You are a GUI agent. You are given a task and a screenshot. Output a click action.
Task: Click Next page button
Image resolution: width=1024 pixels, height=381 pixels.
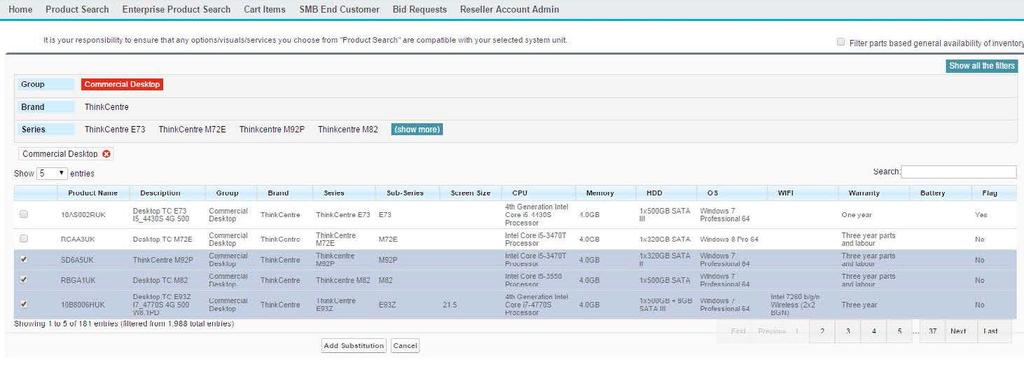pos(958,331)
